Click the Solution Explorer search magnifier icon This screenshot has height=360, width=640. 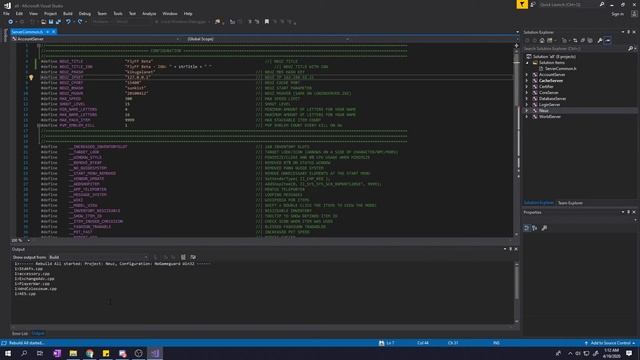click(x=630, y=49)
